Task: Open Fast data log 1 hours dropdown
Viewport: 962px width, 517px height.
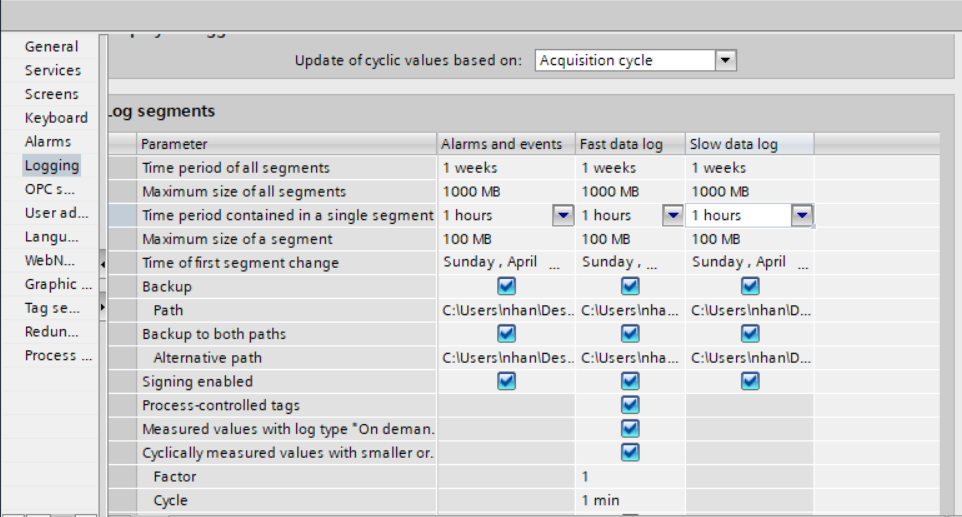Action: pyautogui.click(x=673, y=215)
